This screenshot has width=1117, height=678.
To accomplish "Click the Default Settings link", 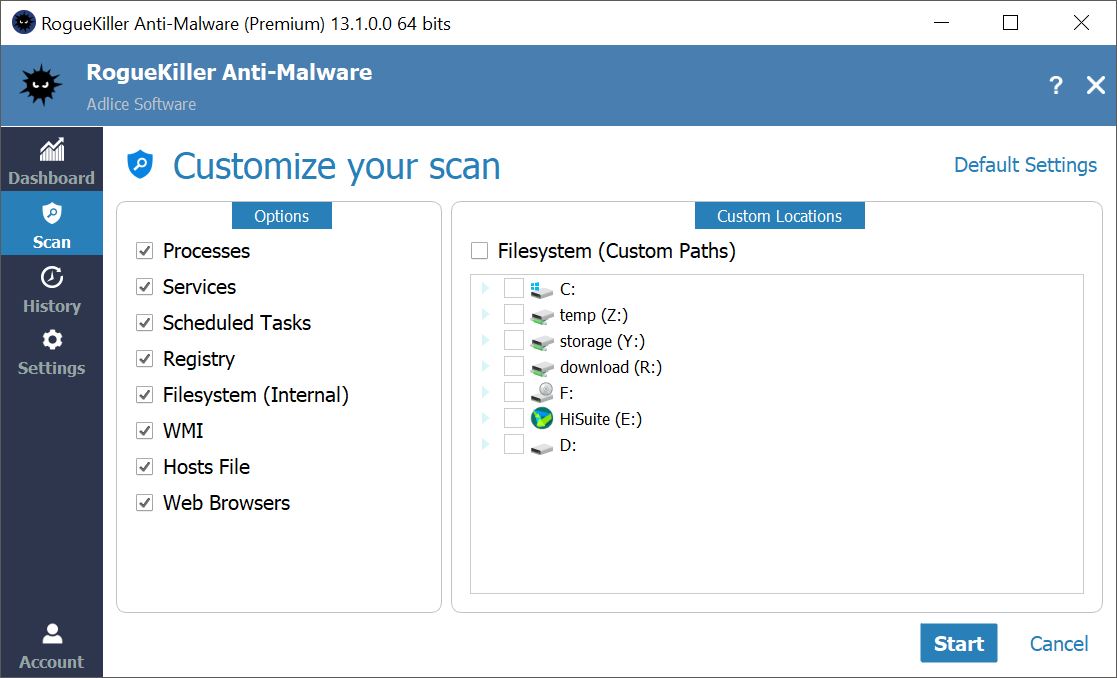I will 1025,165.
